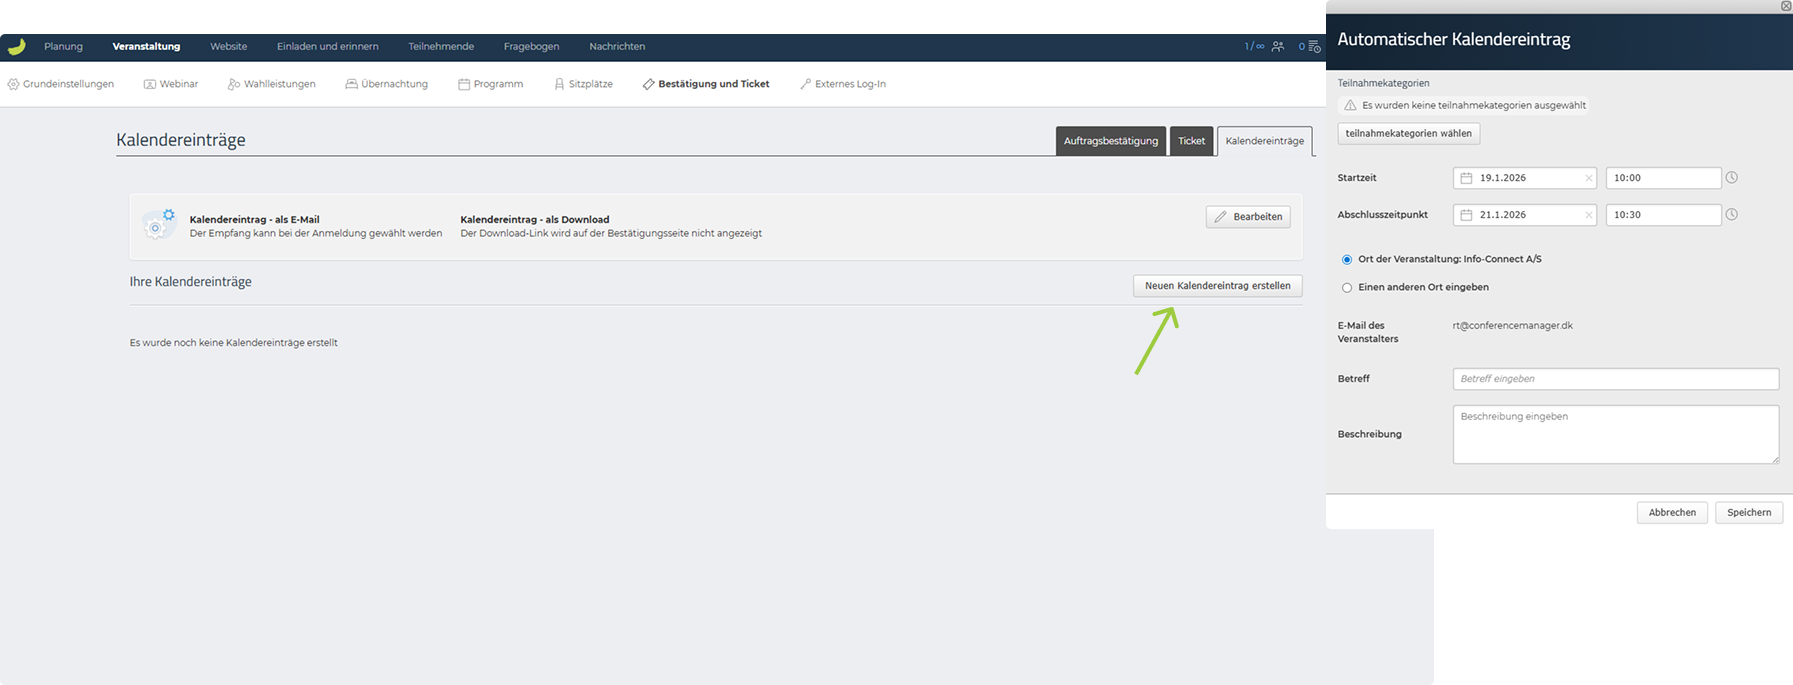Open the calendar picker for Startzeit date
This screenshot has width=1793, height=685.
[x=1466, y=178]
